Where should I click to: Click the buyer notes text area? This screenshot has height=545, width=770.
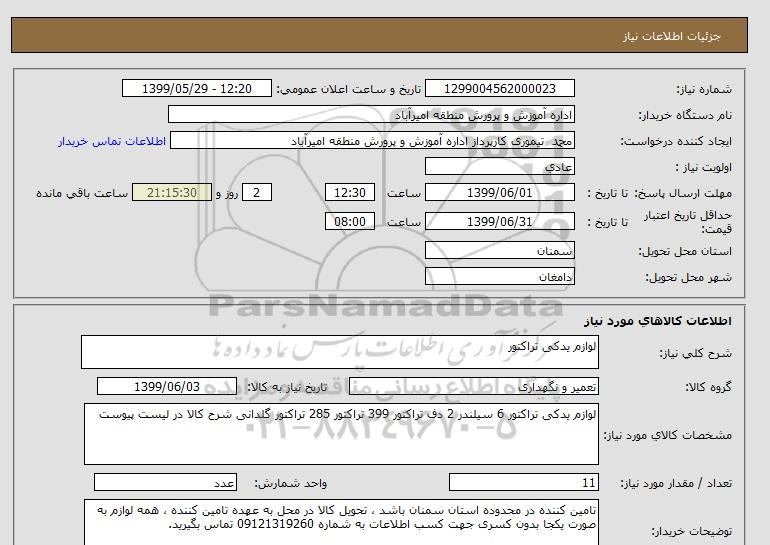pos(341,522)
